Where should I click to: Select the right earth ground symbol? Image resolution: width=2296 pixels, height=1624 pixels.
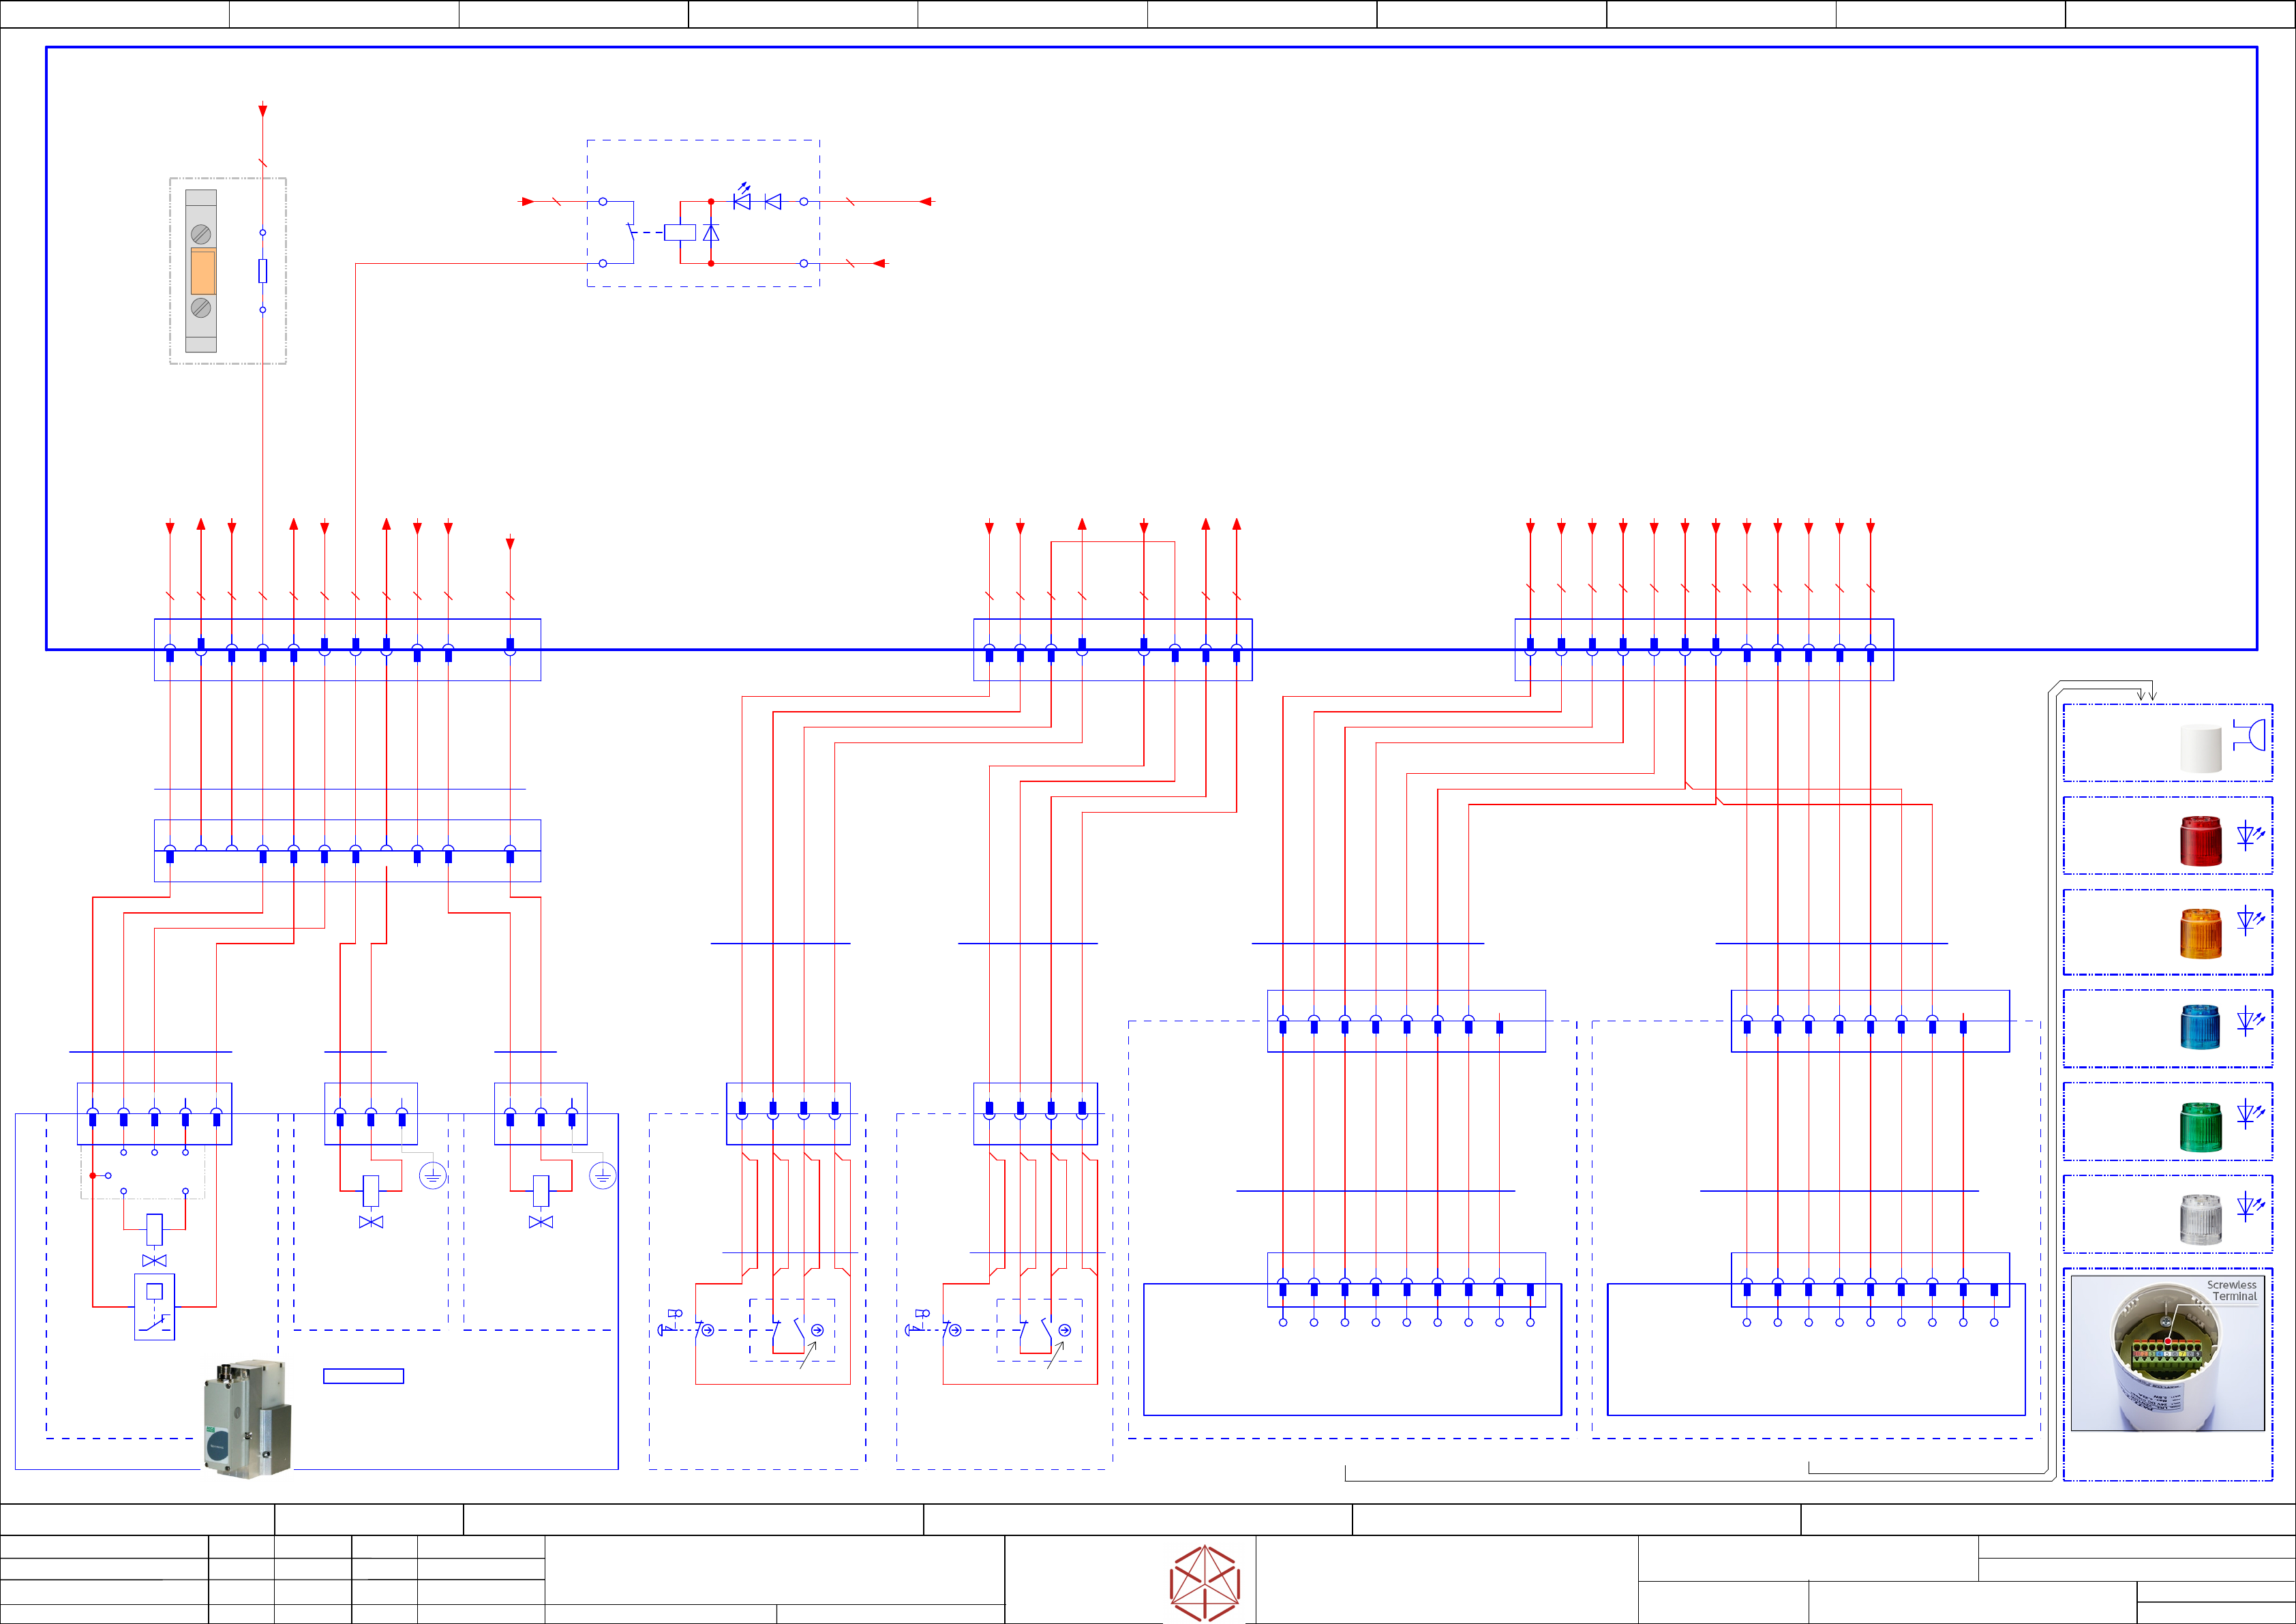[602, 1176]
